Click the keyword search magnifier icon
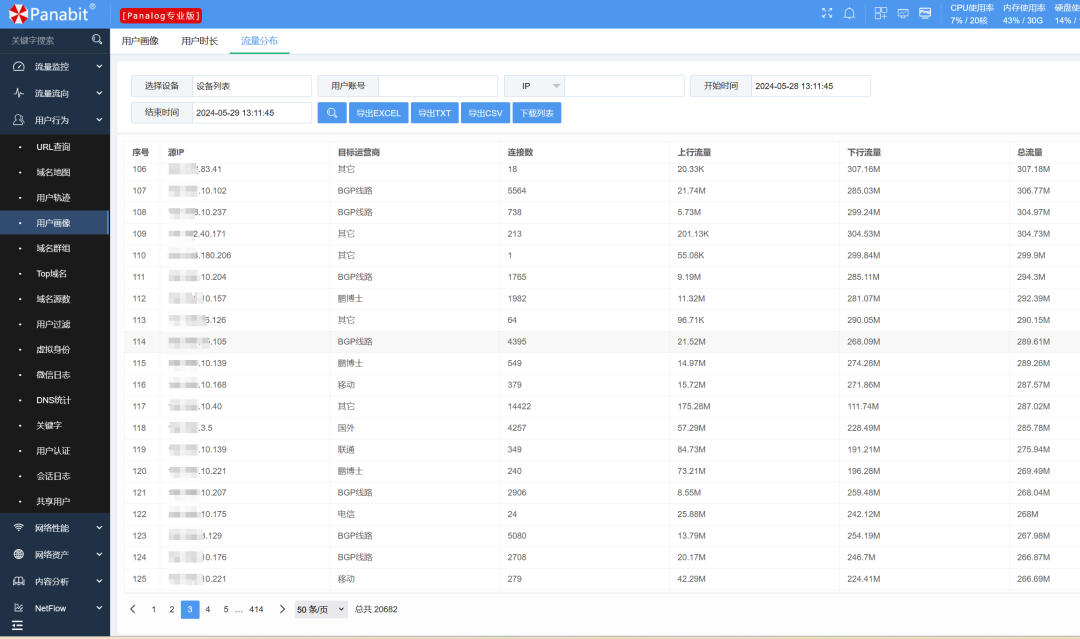 97,40
